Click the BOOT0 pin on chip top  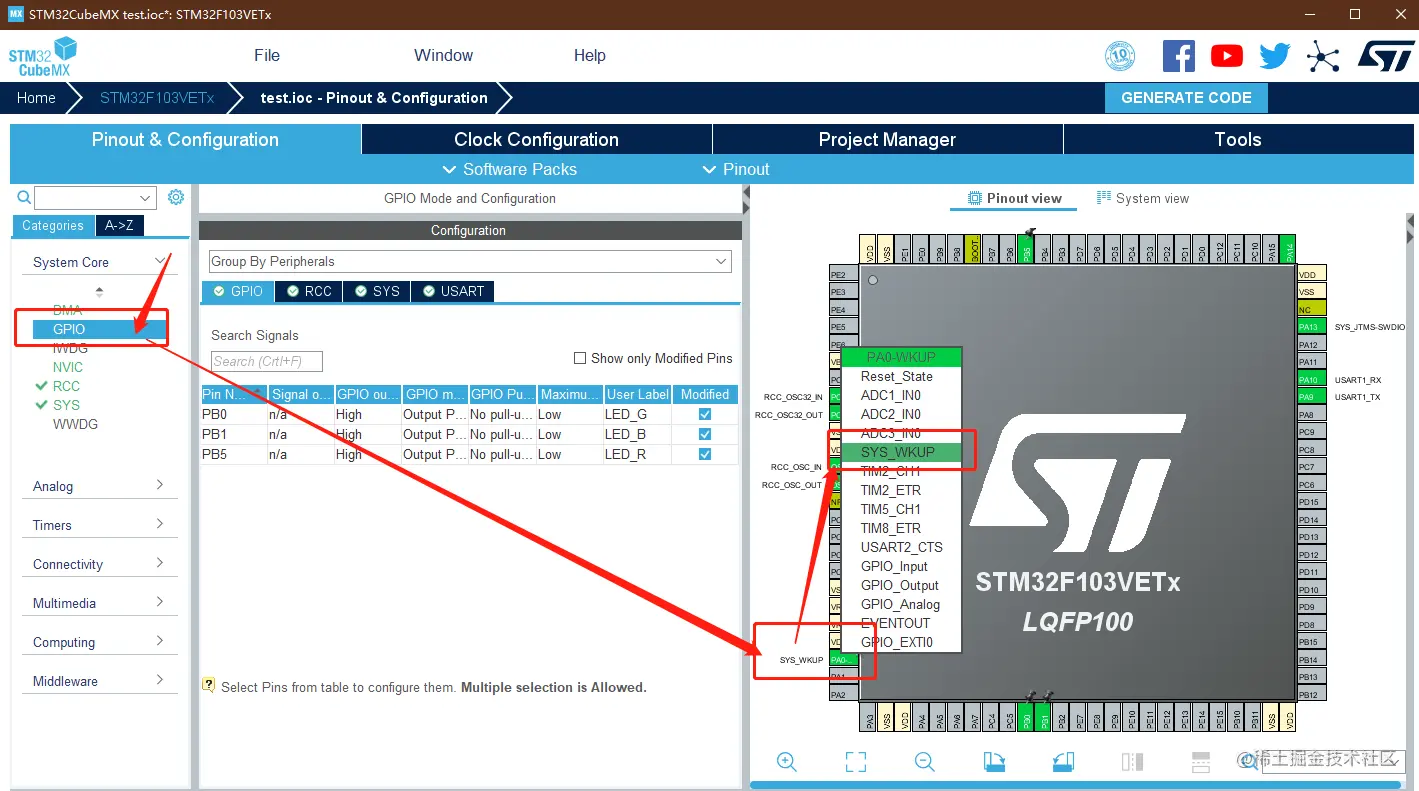(x=975, y=250)
